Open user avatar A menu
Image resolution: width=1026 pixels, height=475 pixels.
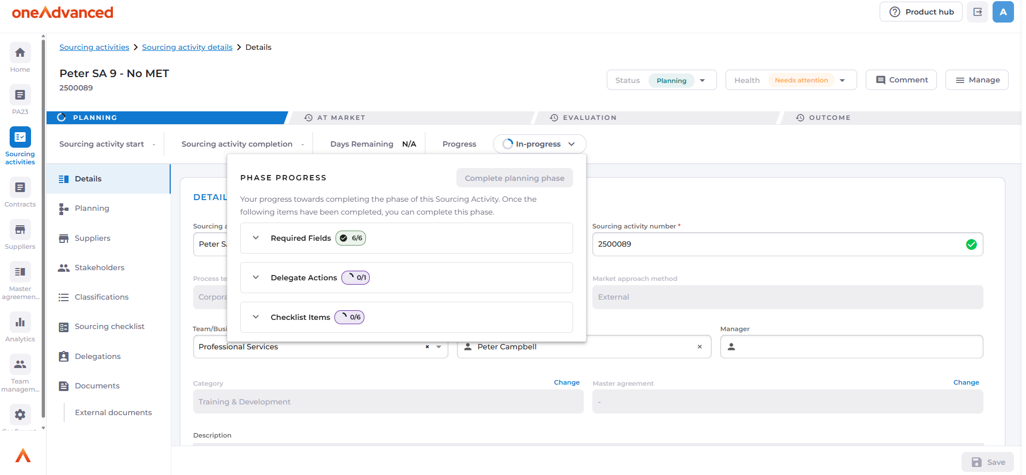1003,12
